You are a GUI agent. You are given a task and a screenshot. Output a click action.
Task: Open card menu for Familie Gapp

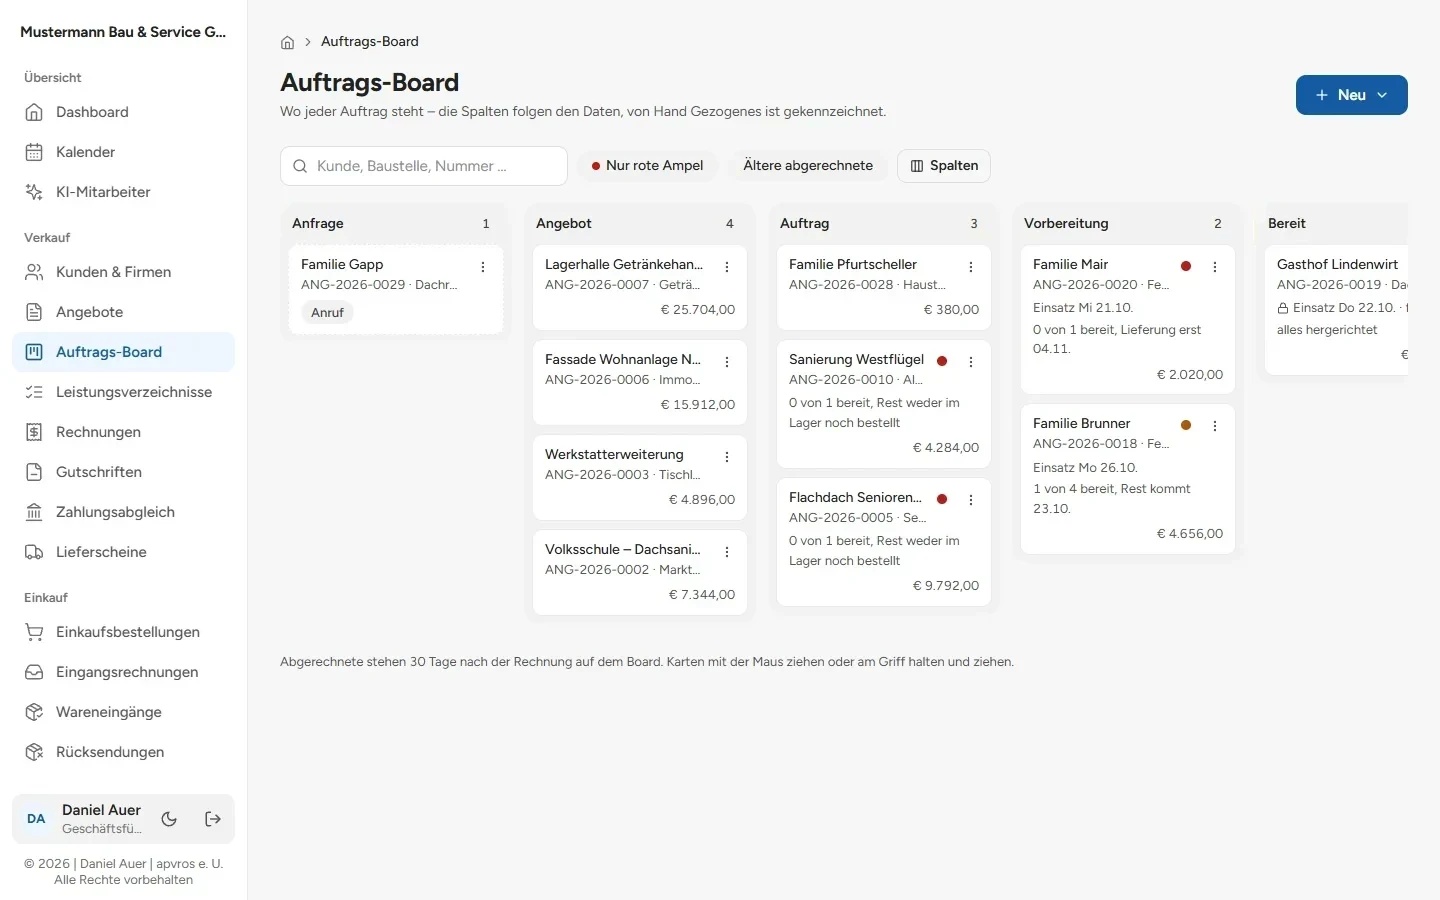coord(483,267)
